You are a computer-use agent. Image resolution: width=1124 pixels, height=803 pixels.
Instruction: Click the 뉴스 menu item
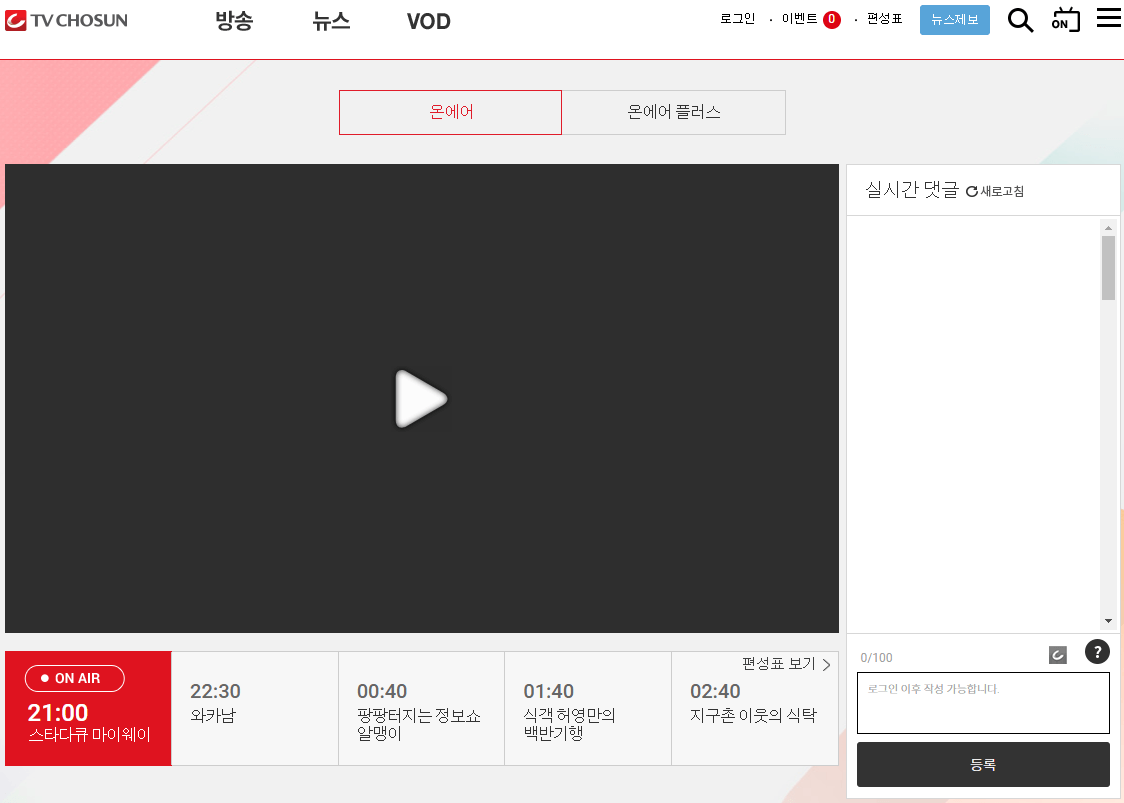[331, 21]
